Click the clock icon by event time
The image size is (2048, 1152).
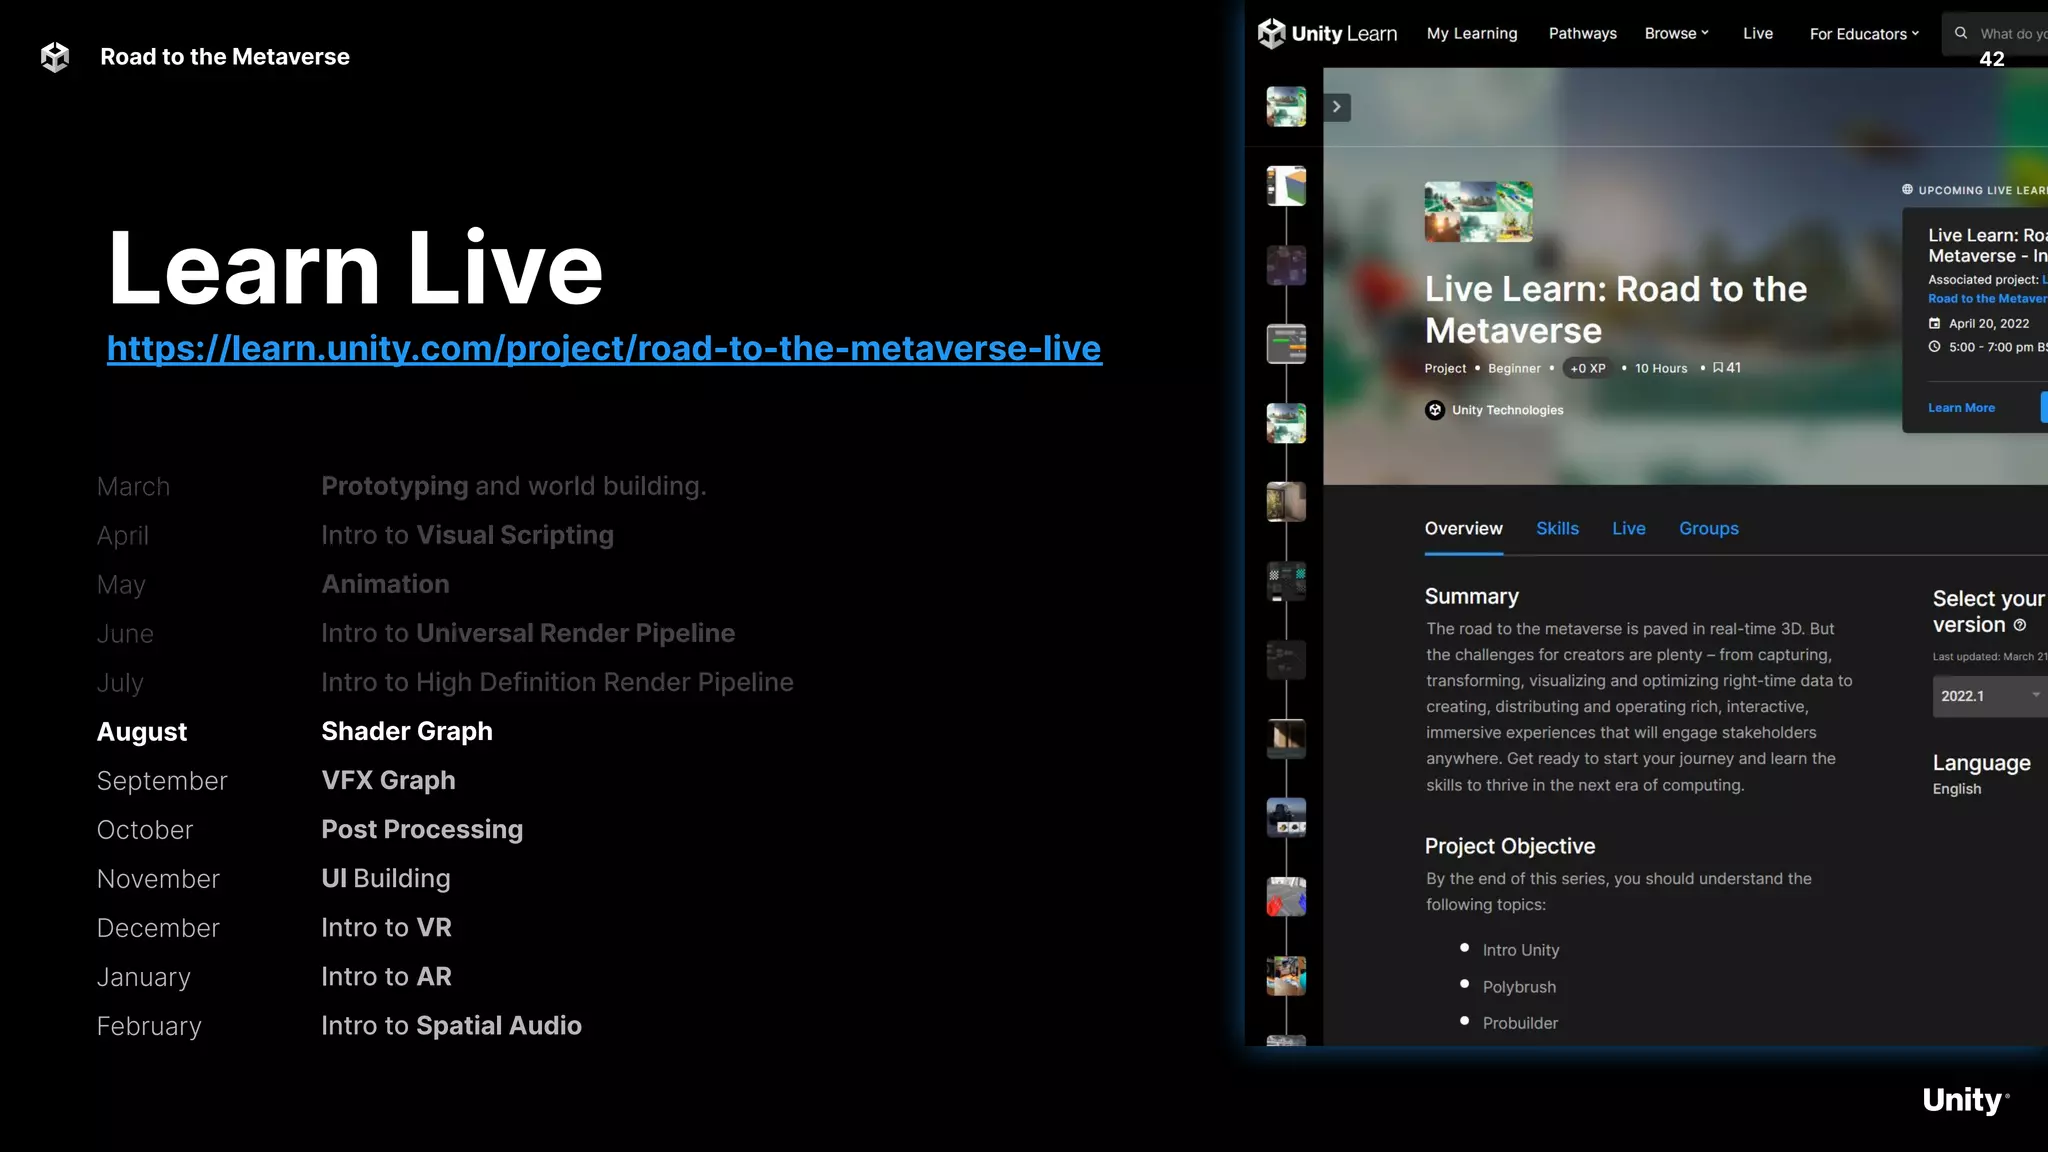pyautogui.click(x=1935, y=347)
